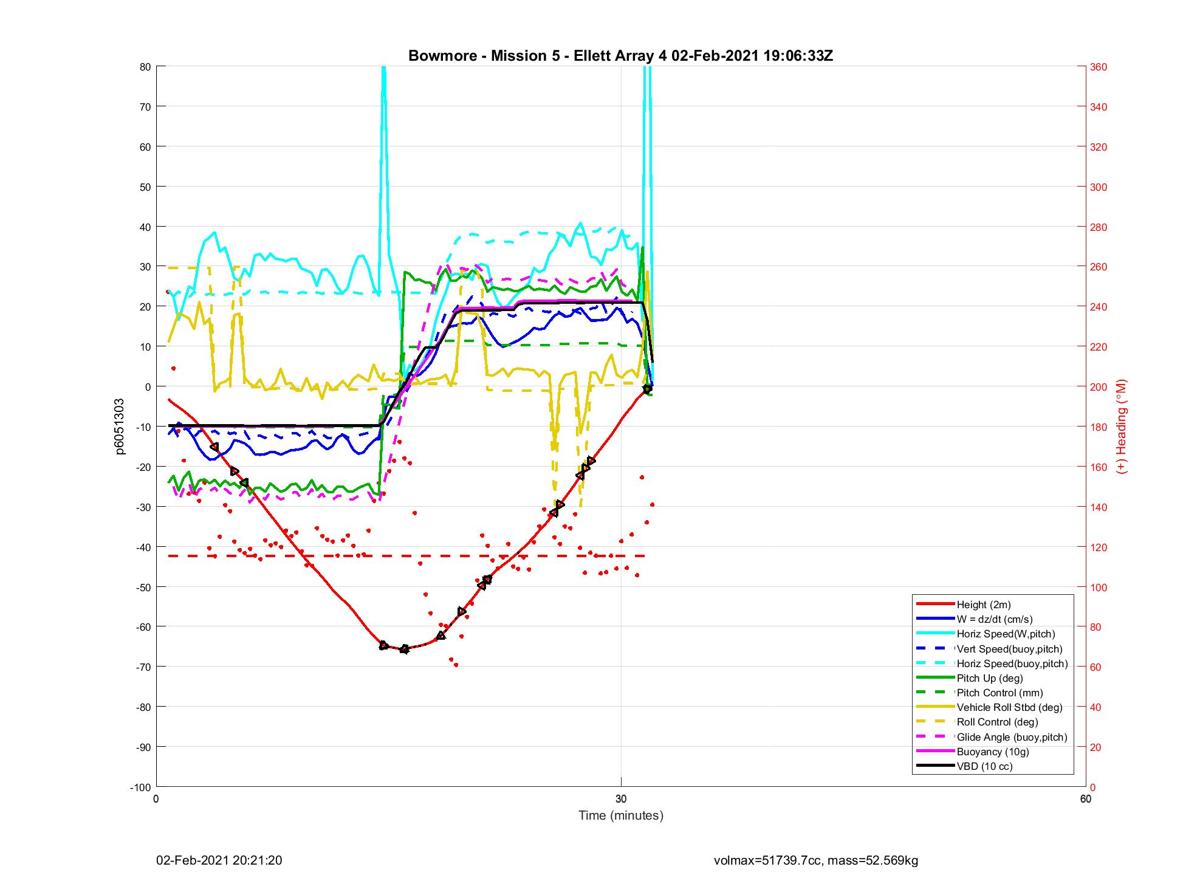Click the '02-Feb-2021 20:21:20' timestamp footer
The width and height of the screenshot is (1200, 885).
pyautogui.click(x=219, y=861)
